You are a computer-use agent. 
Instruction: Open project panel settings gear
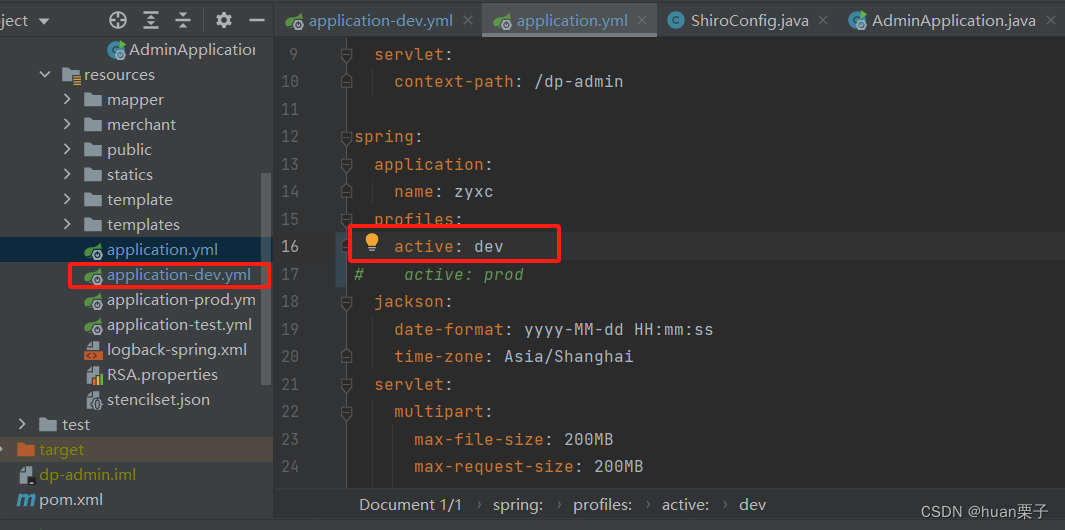[x=223, y=20]
